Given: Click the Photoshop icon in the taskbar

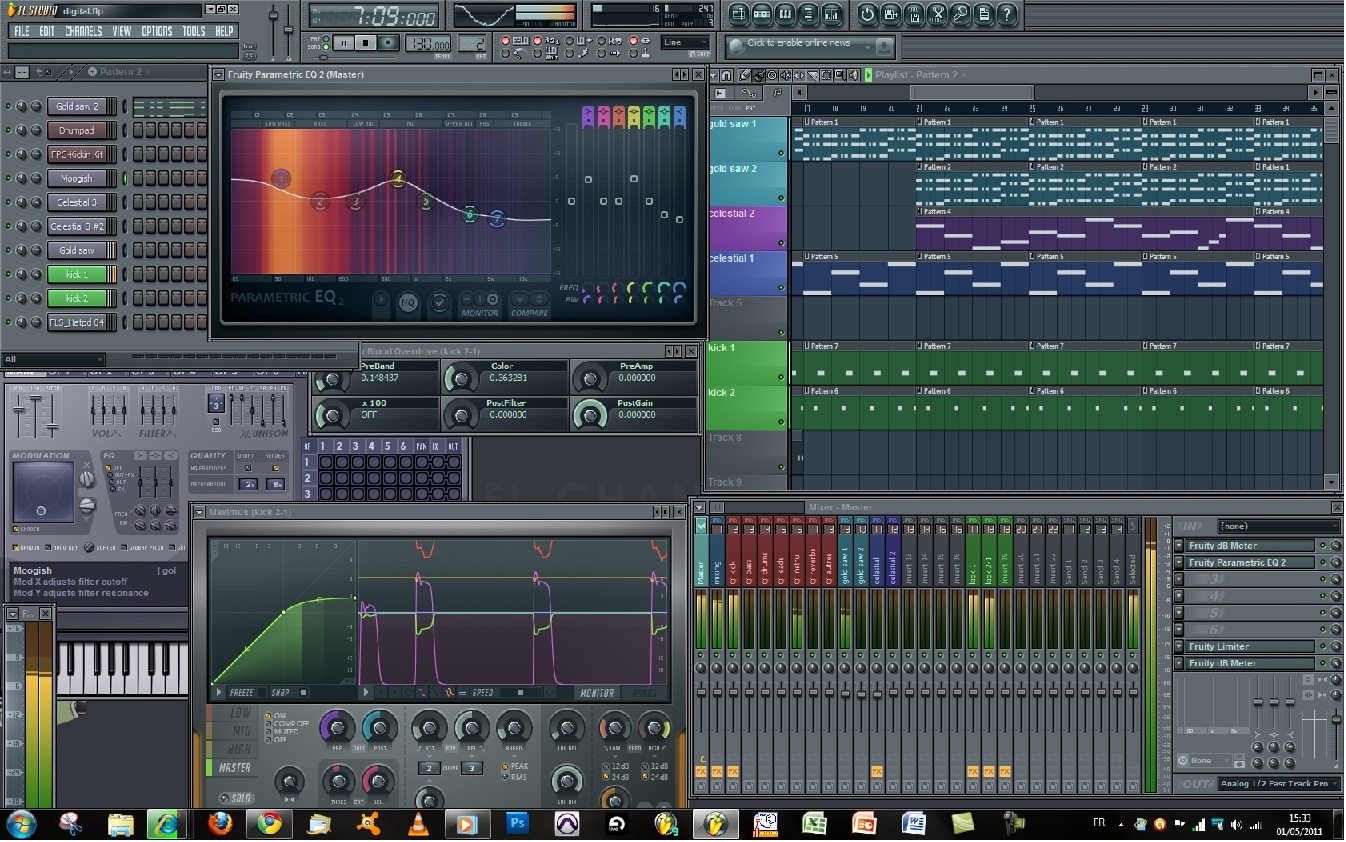Looking at the screenshot, I should pyautogui.click(x=517, y=823).
